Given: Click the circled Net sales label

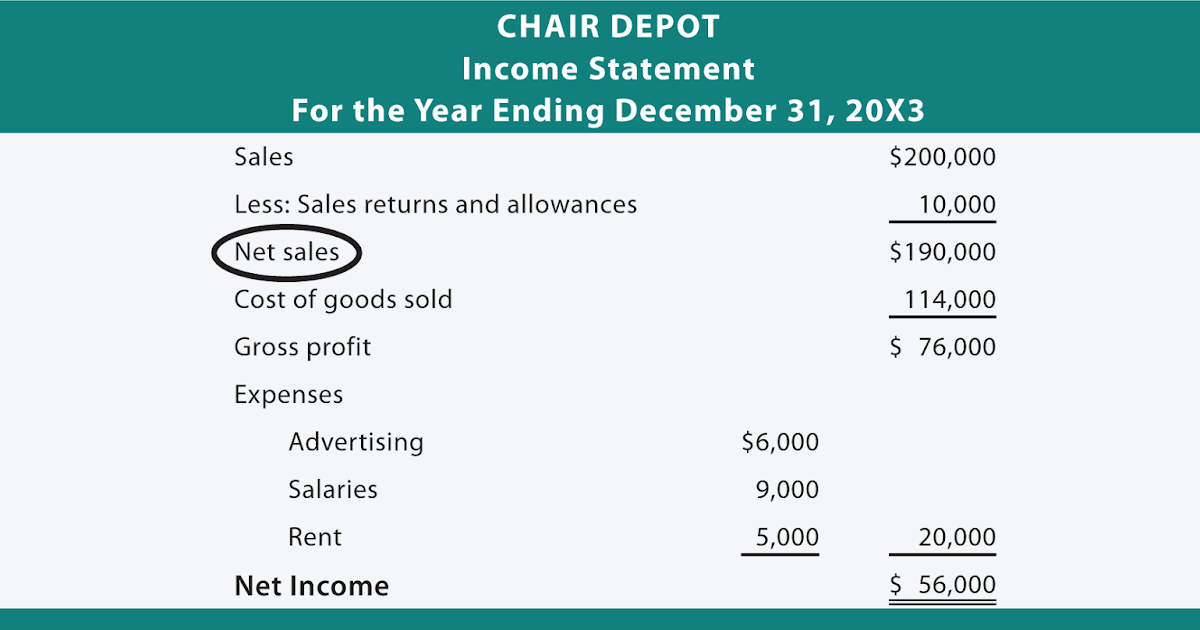Looking at the screenshot, I should (x=286, y=253).
